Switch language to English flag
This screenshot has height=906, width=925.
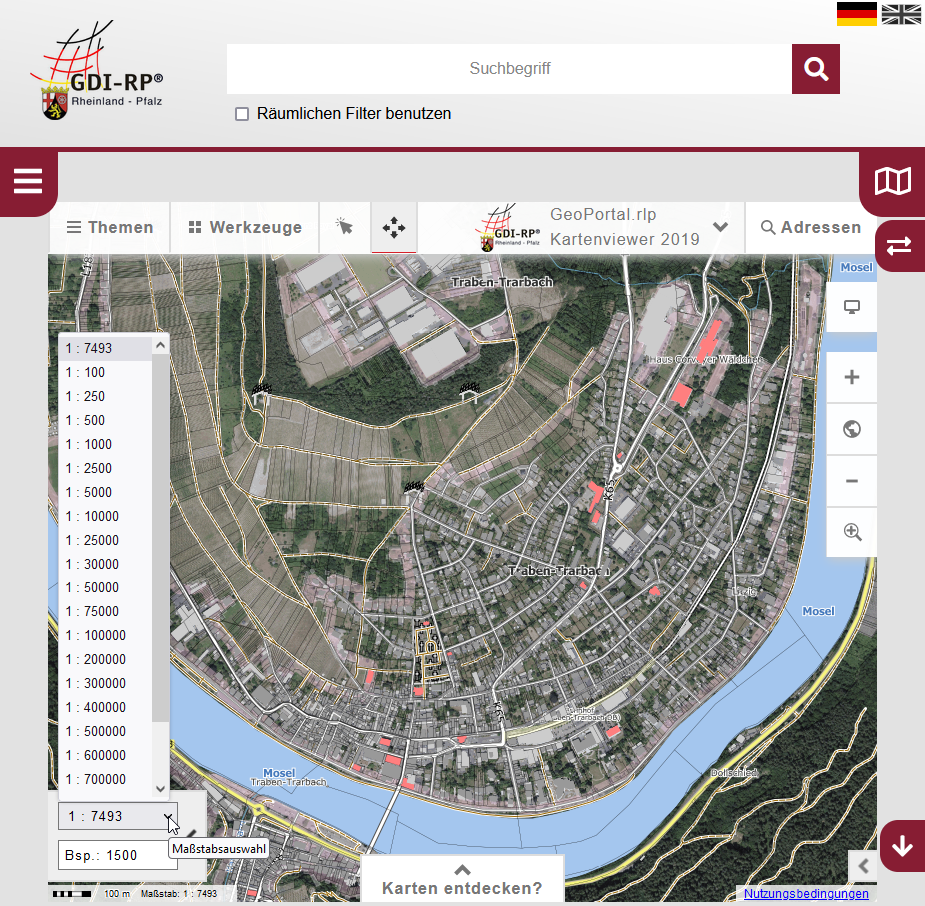[x=901, y=14]
